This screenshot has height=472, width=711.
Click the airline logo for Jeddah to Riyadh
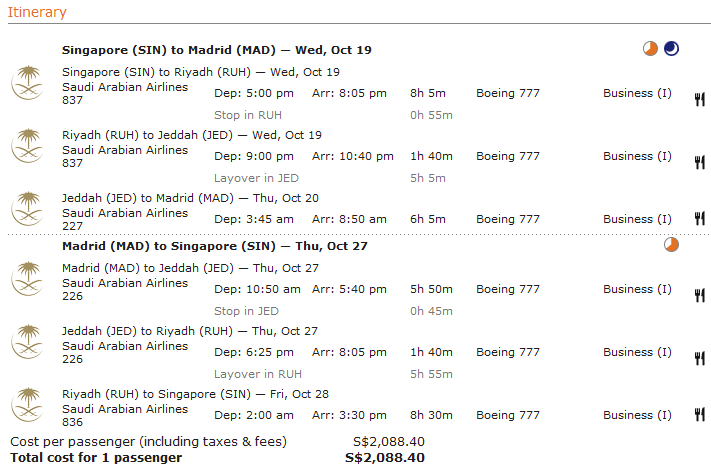click(x=27, y=342)
